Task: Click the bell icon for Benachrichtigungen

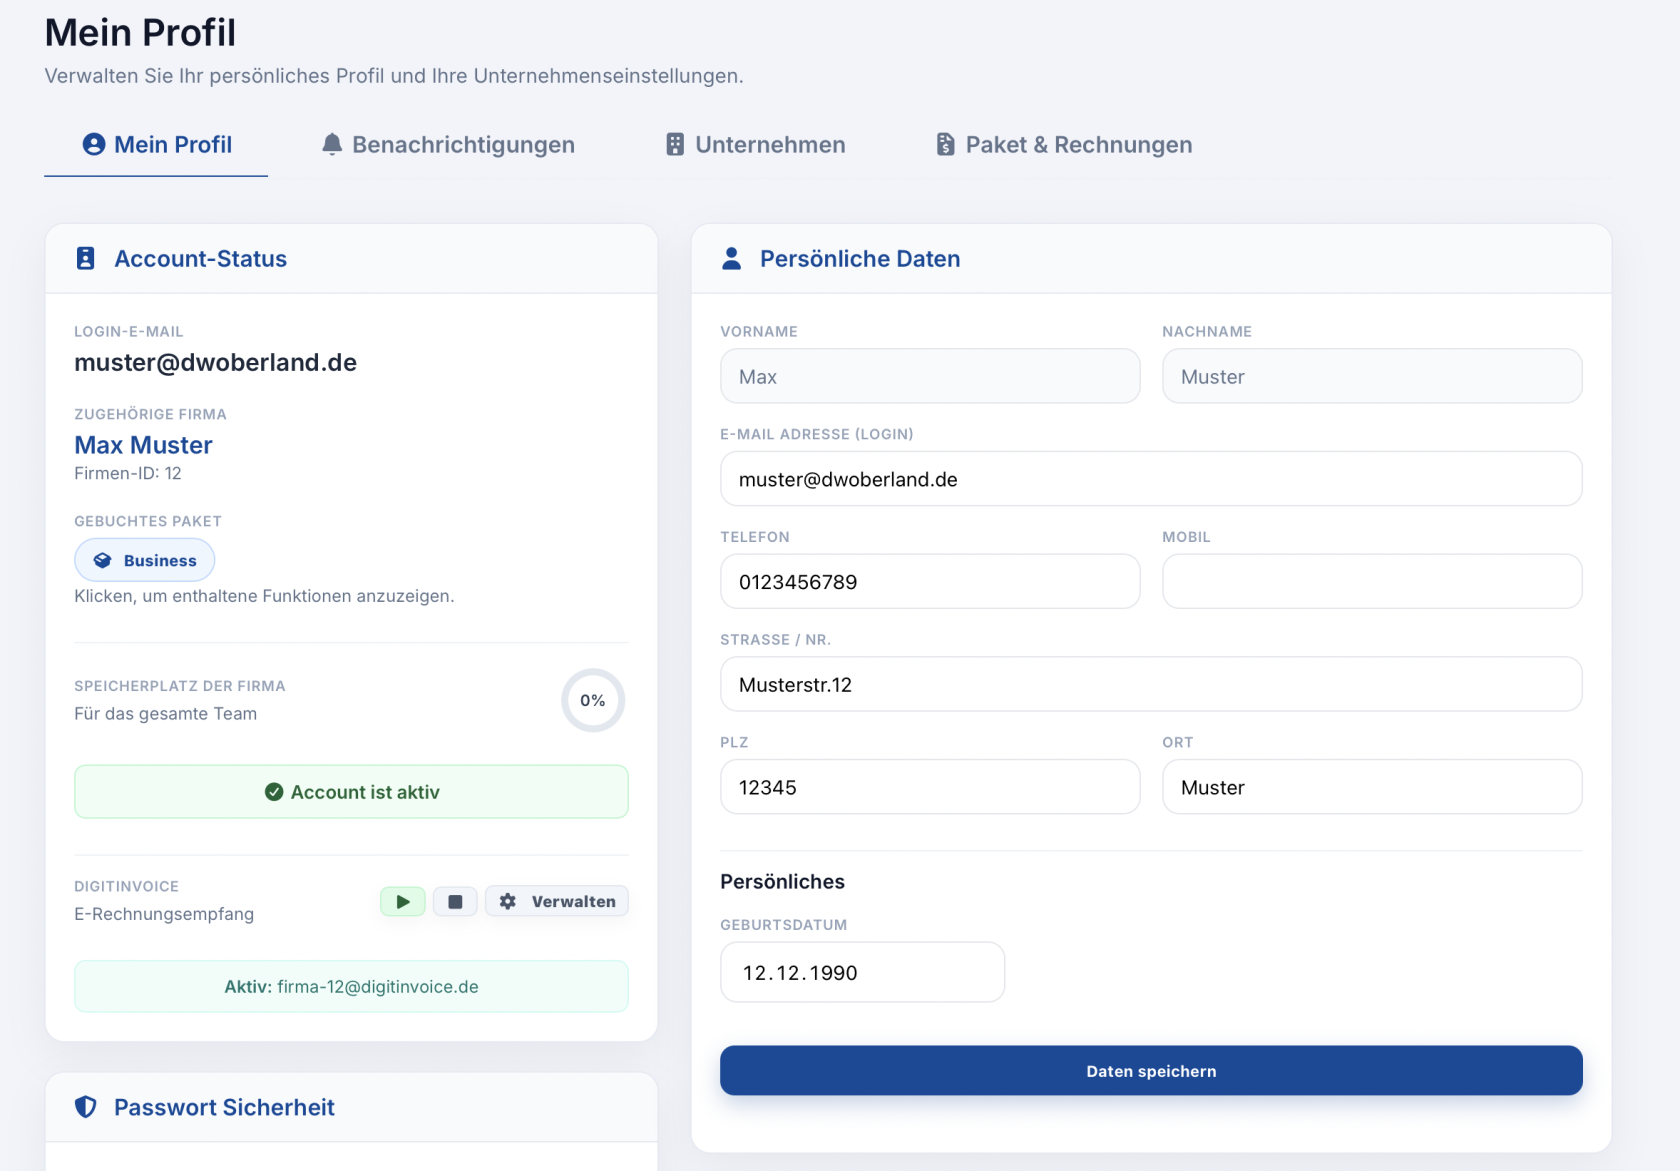Action: [x=332, y=144]
